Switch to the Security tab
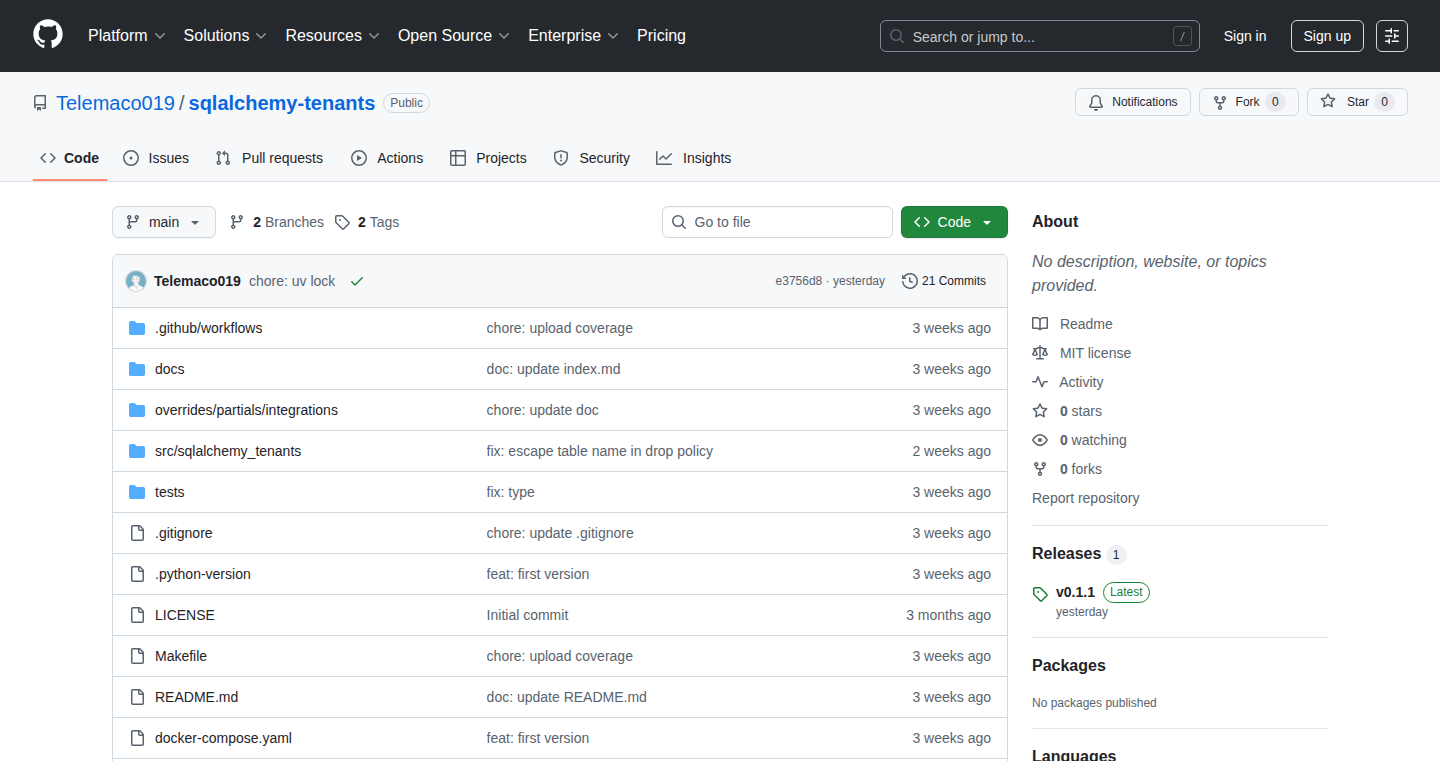 (x=592, y=158)
